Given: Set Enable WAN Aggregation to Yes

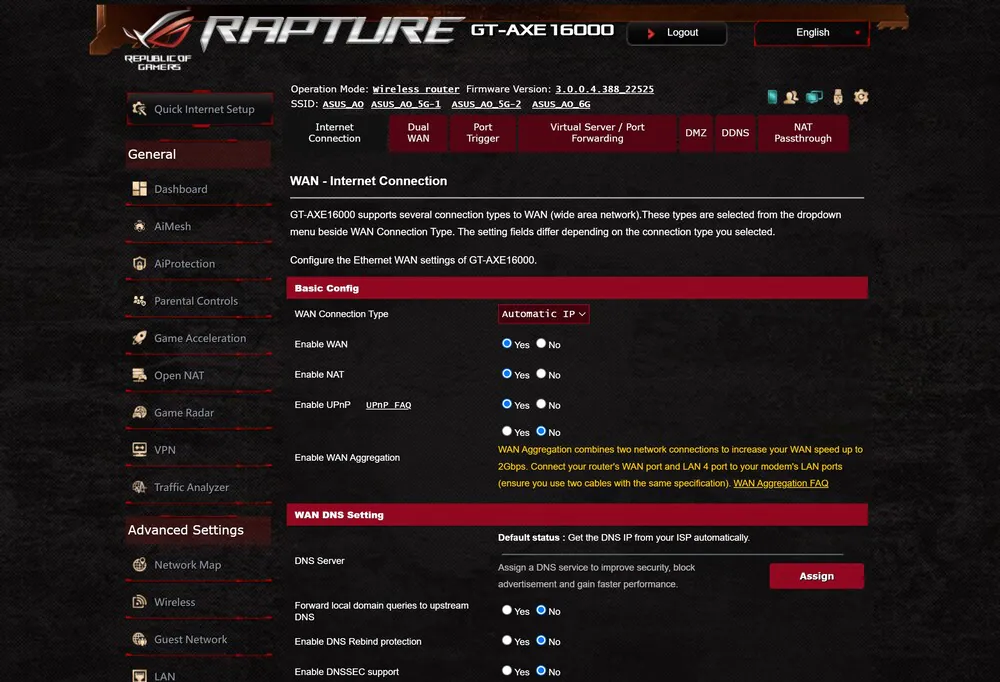Looking at the screenshot, I should (507, 431).
